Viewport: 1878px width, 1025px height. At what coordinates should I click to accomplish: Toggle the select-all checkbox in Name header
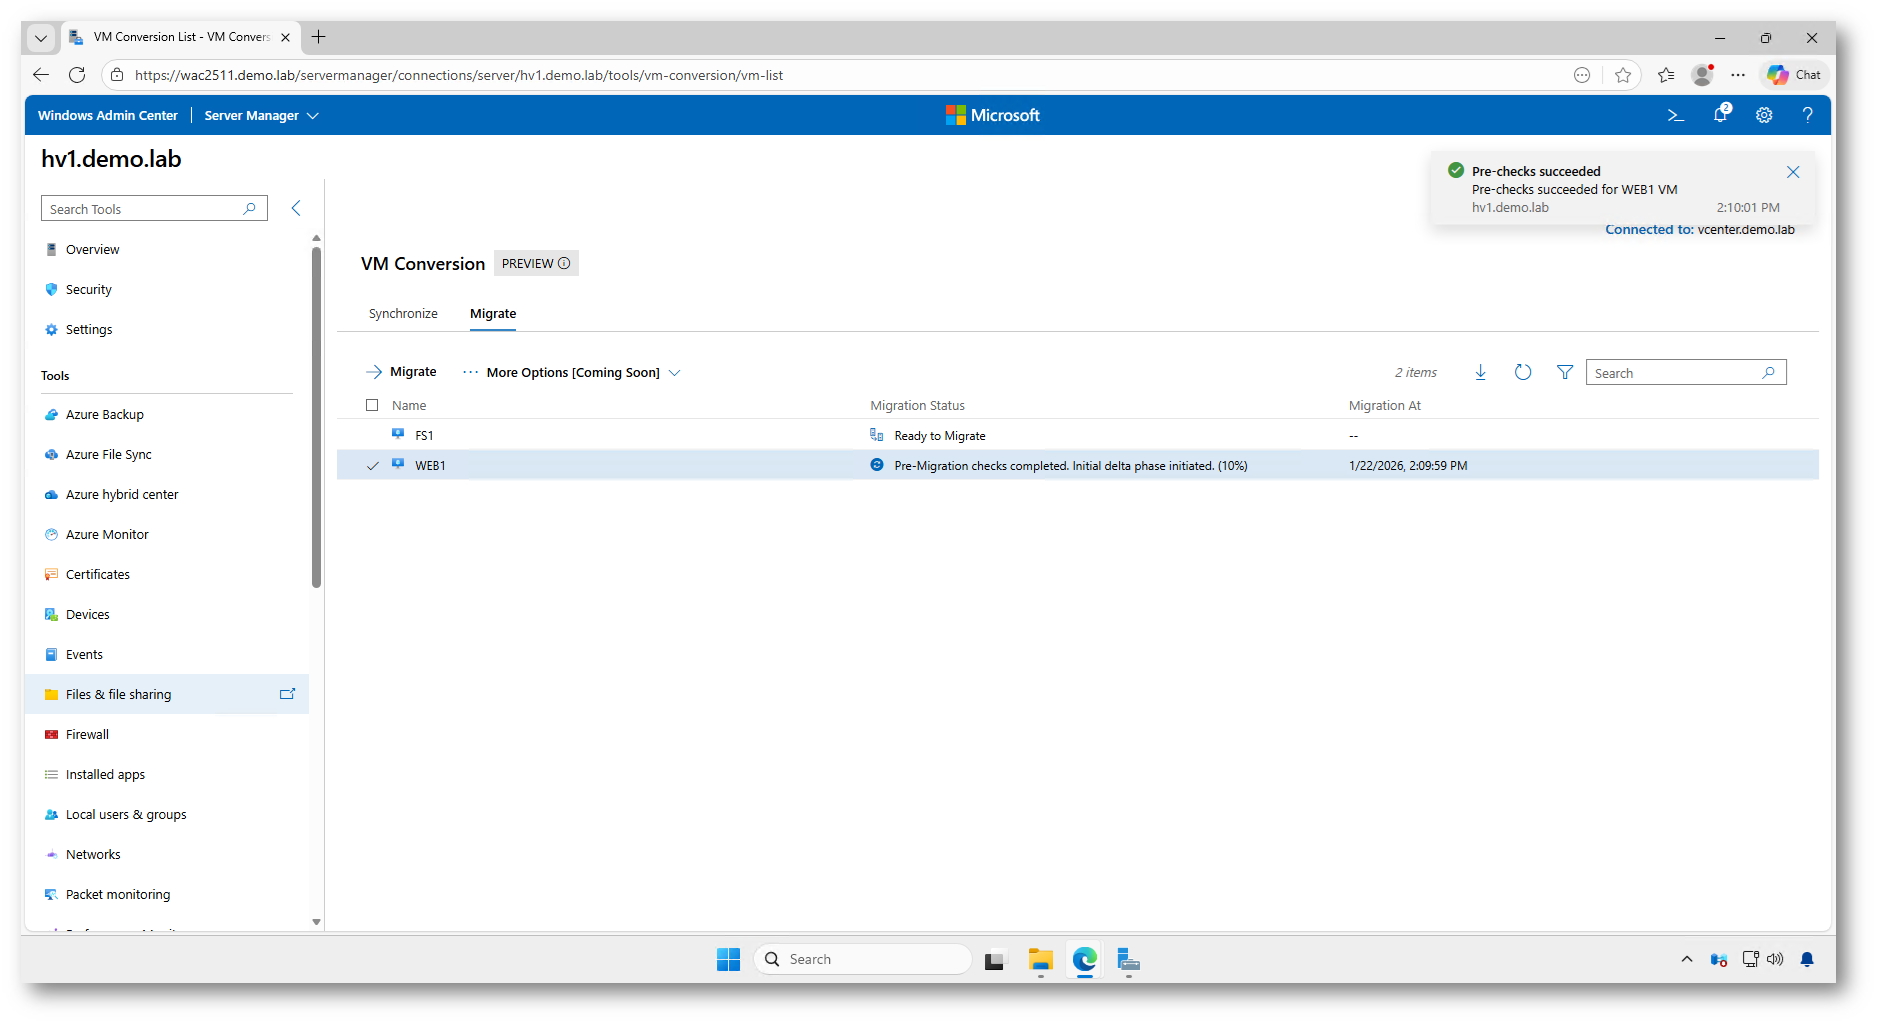point(372,406)
